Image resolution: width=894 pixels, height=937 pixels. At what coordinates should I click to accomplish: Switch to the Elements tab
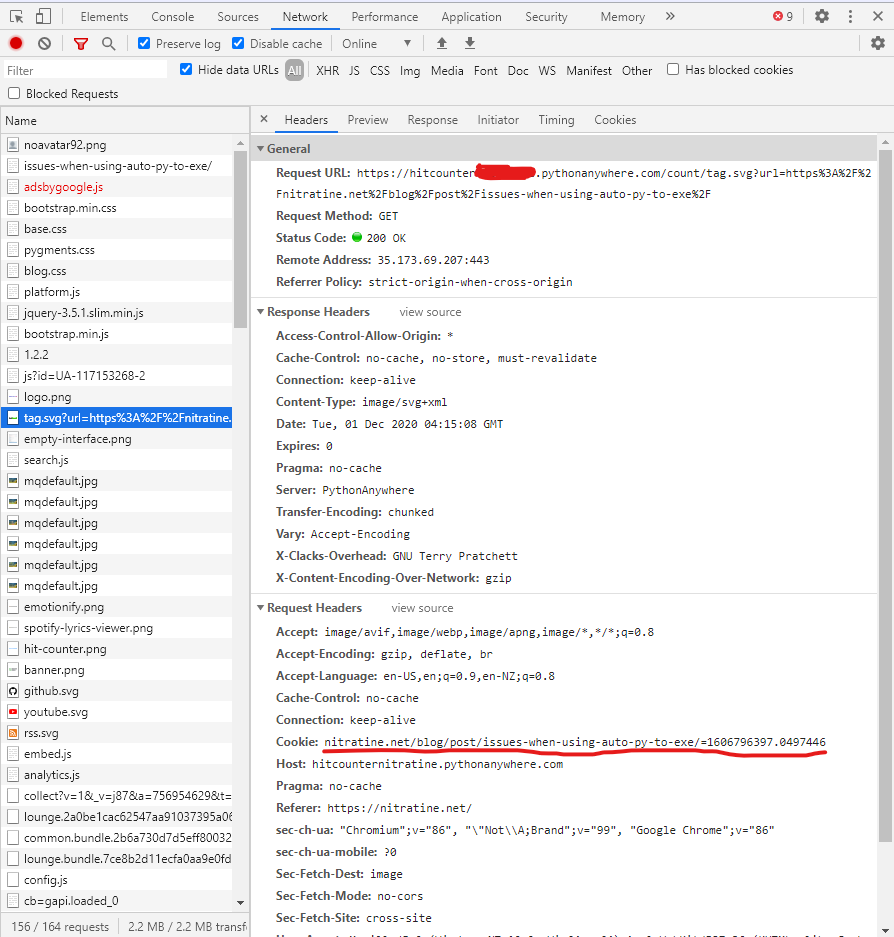coord(105,17)
